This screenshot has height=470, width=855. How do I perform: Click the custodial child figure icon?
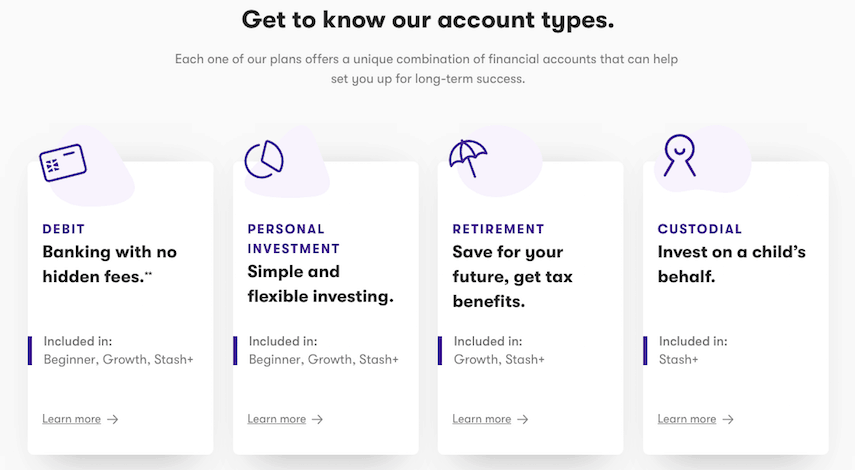coord(679,155)
